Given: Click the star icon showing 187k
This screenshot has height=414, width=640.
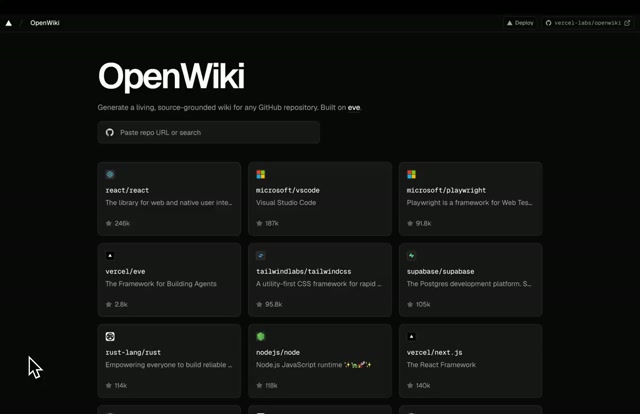Looking at the screenshot, I should tap(259, 223).
